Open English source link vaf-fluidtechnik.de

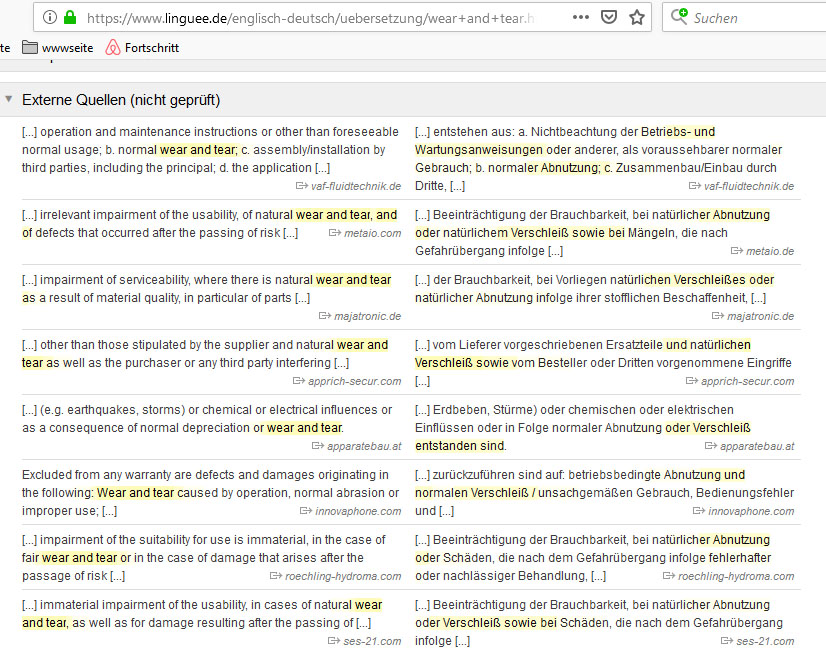point(356,186)
